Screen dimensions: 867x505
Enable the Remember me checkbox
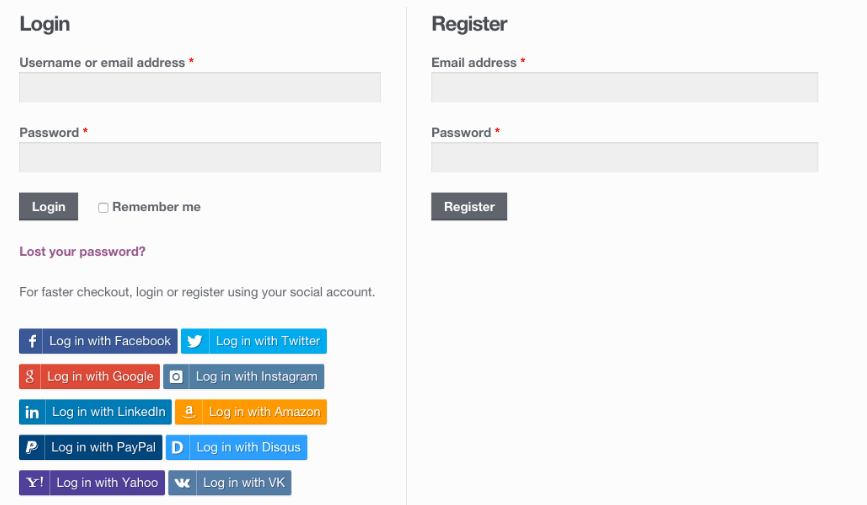[103, 207]
